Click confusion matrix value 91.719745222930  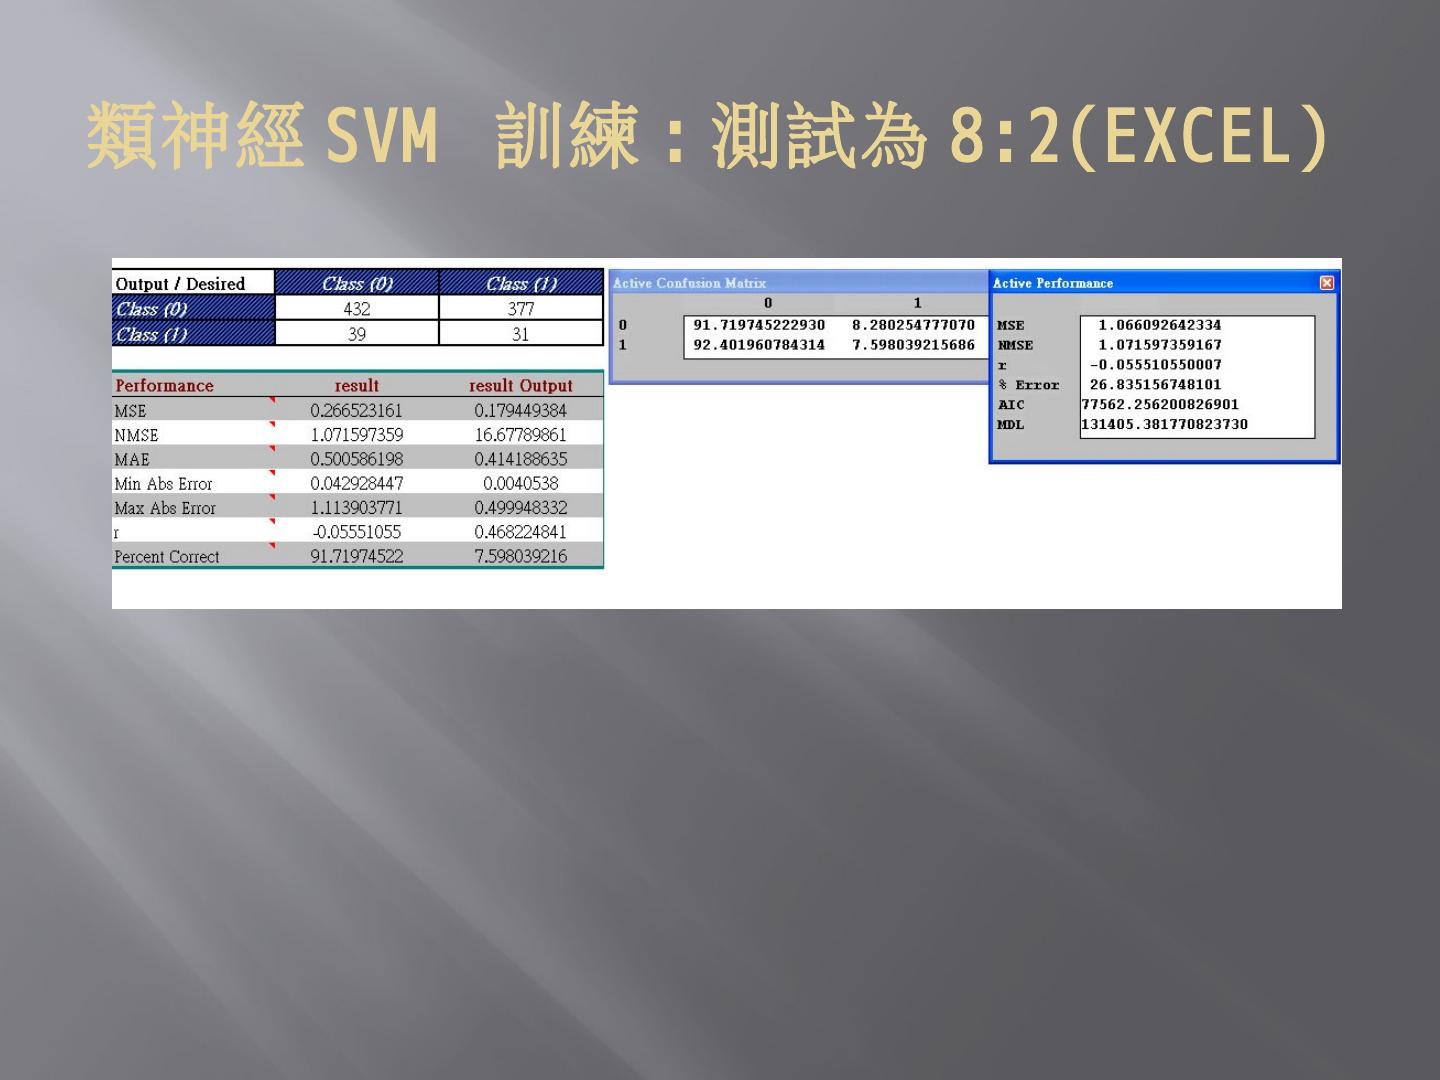point(760,325)
